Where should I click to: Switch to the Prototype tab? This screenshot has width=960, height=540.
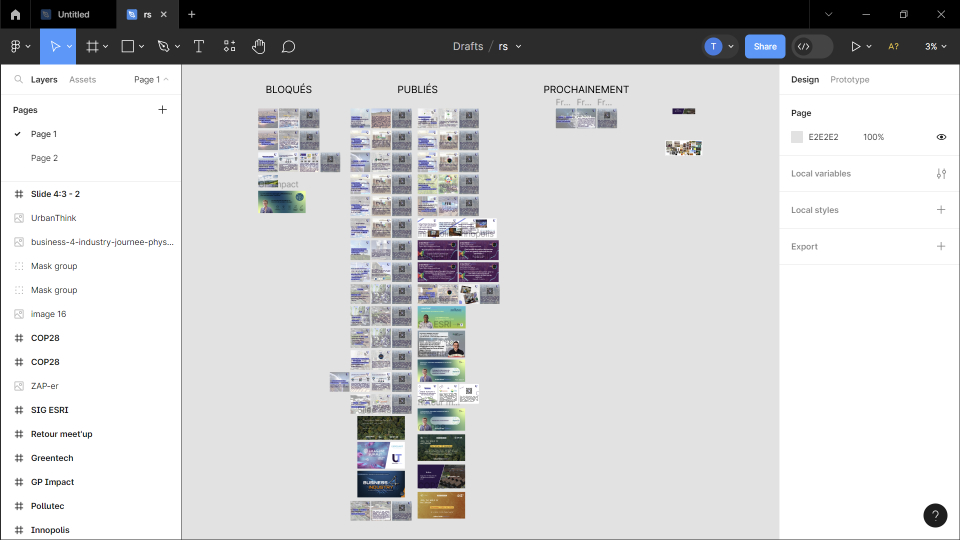point(849,79)
